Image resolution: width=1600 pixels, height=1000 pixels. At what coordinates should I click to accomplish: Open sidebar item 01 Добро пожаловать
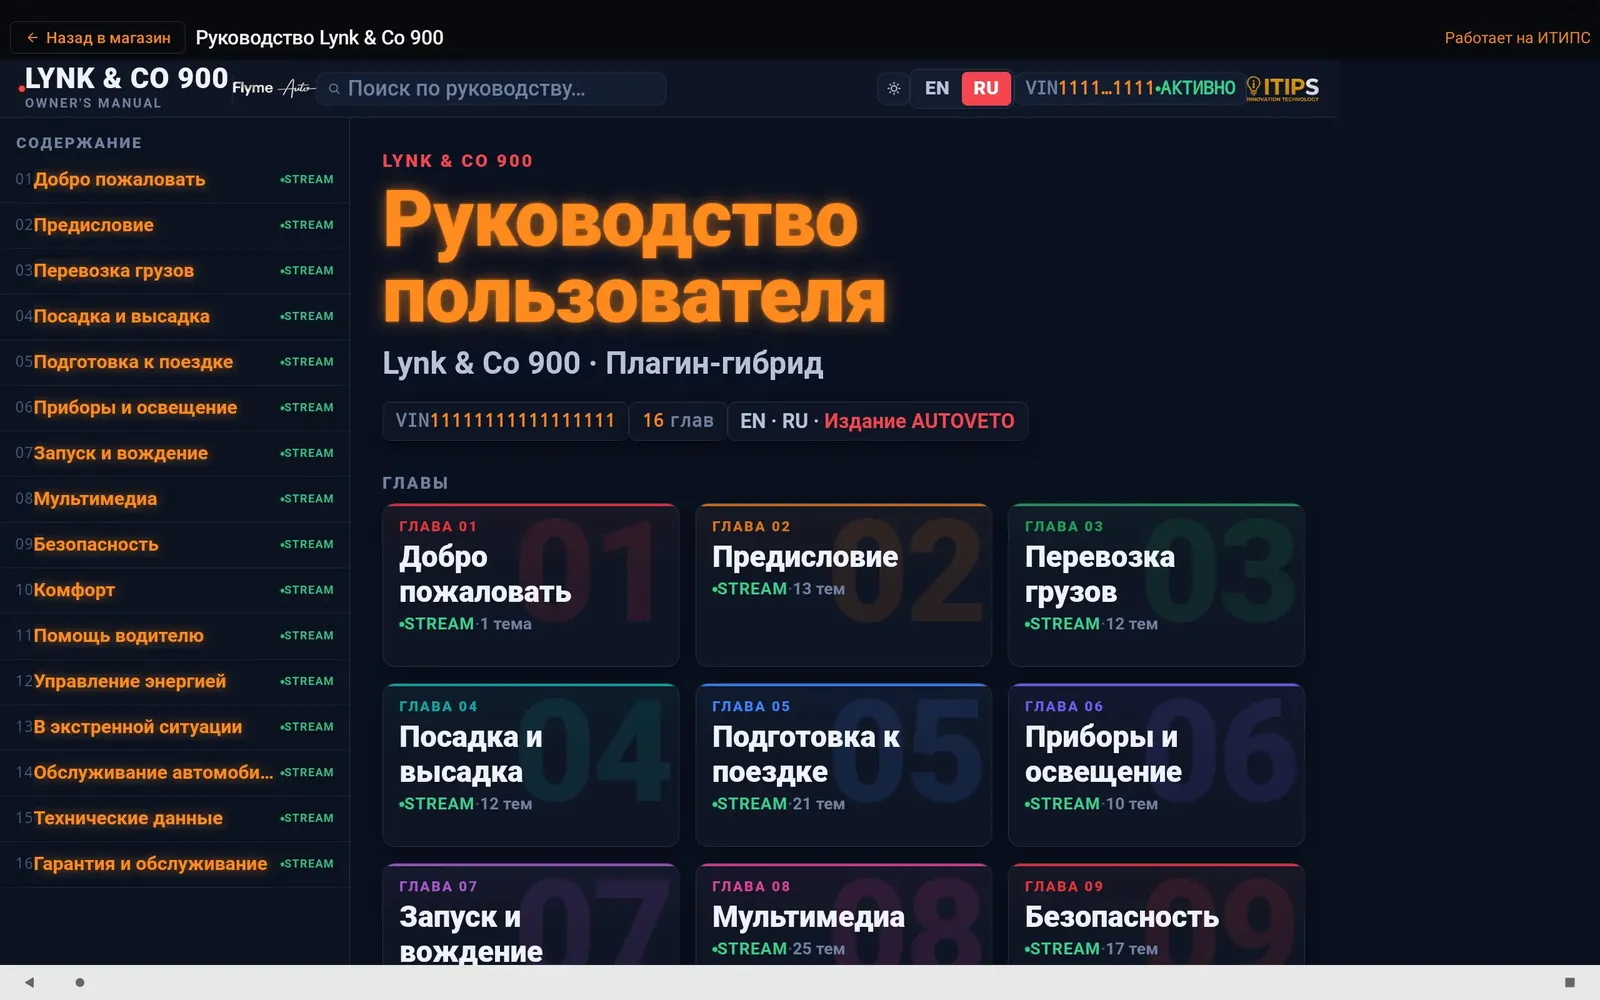(175, 180)
